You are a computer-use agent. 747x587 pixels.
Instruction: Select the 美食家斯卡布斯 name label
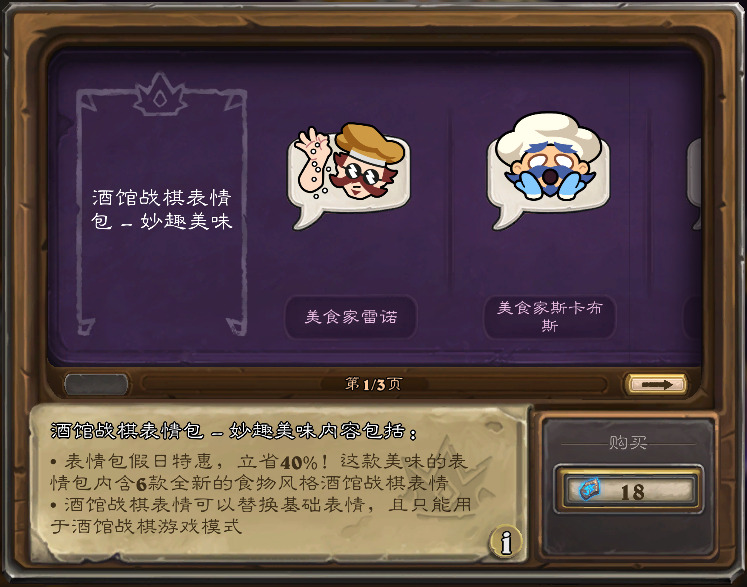(550, 317)
